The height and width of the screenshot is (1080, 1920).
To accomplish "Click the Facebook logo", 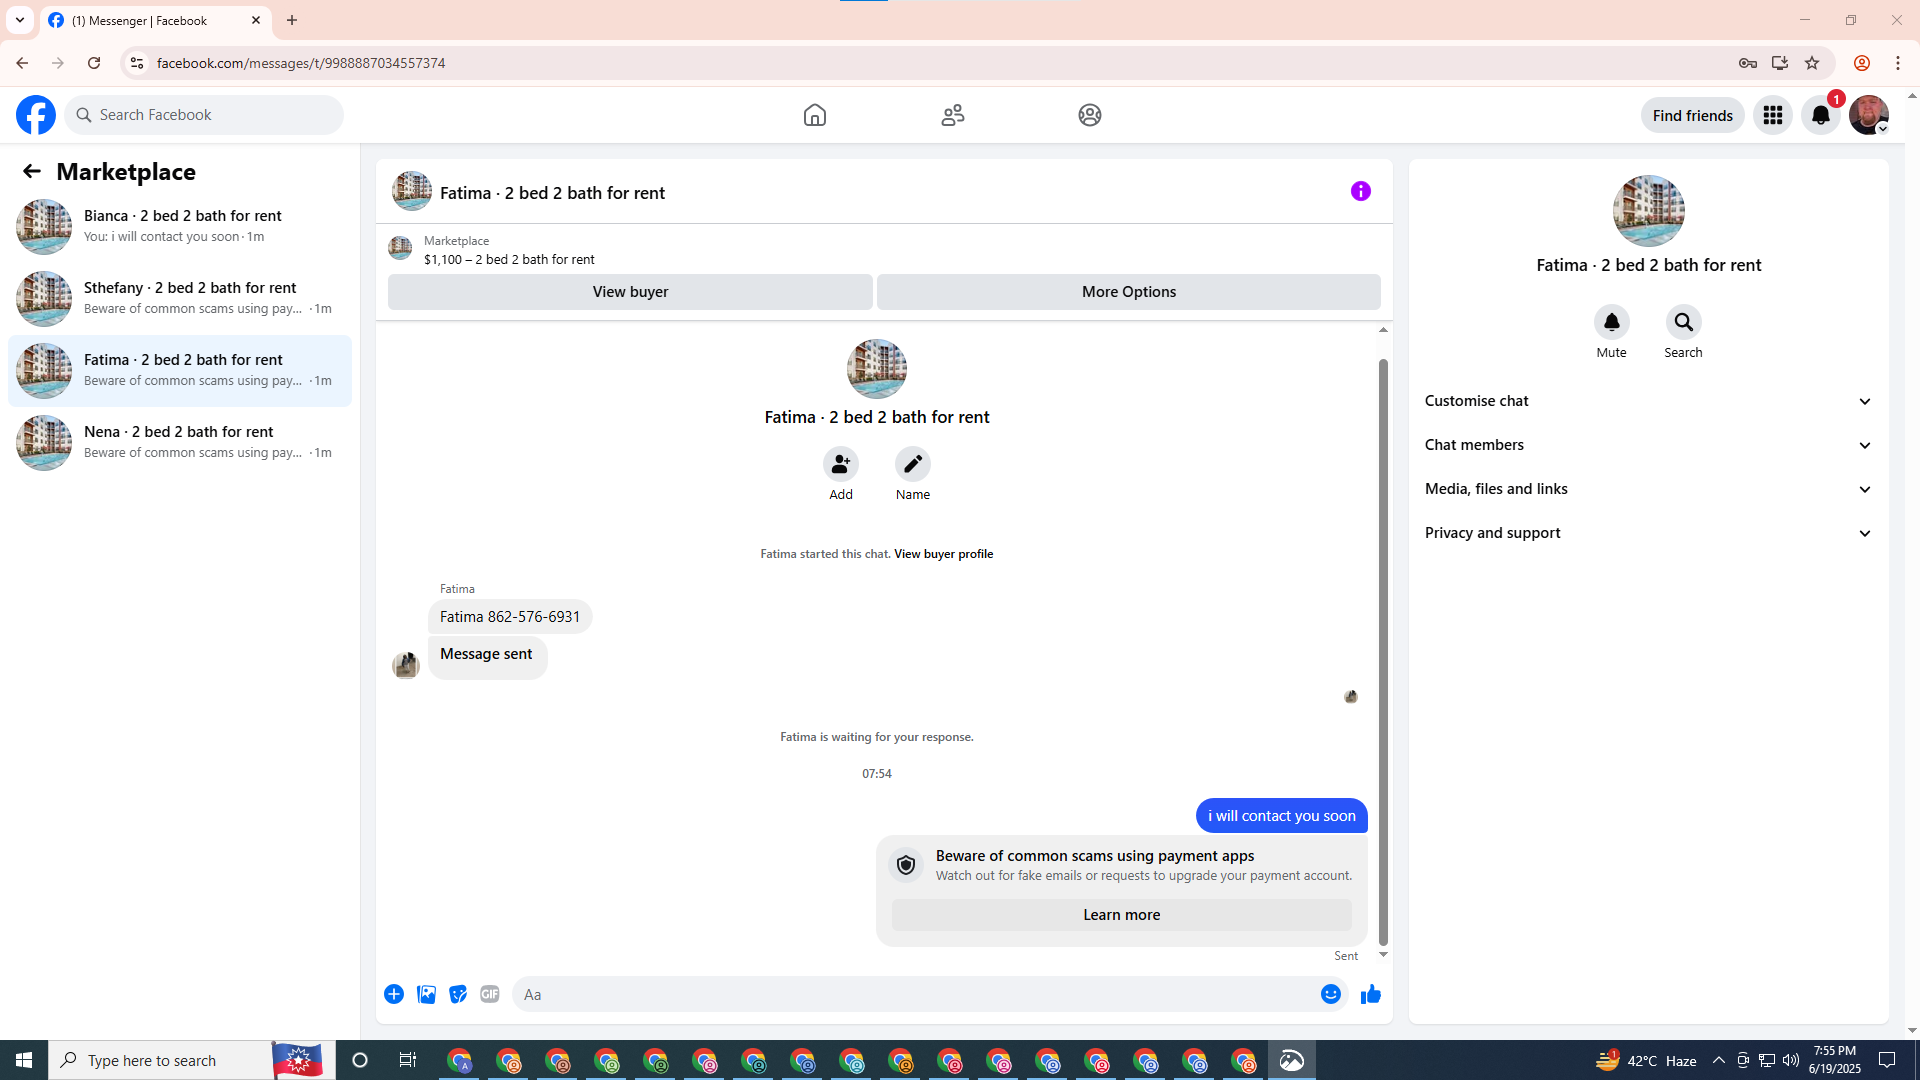I will click(36, 115).
